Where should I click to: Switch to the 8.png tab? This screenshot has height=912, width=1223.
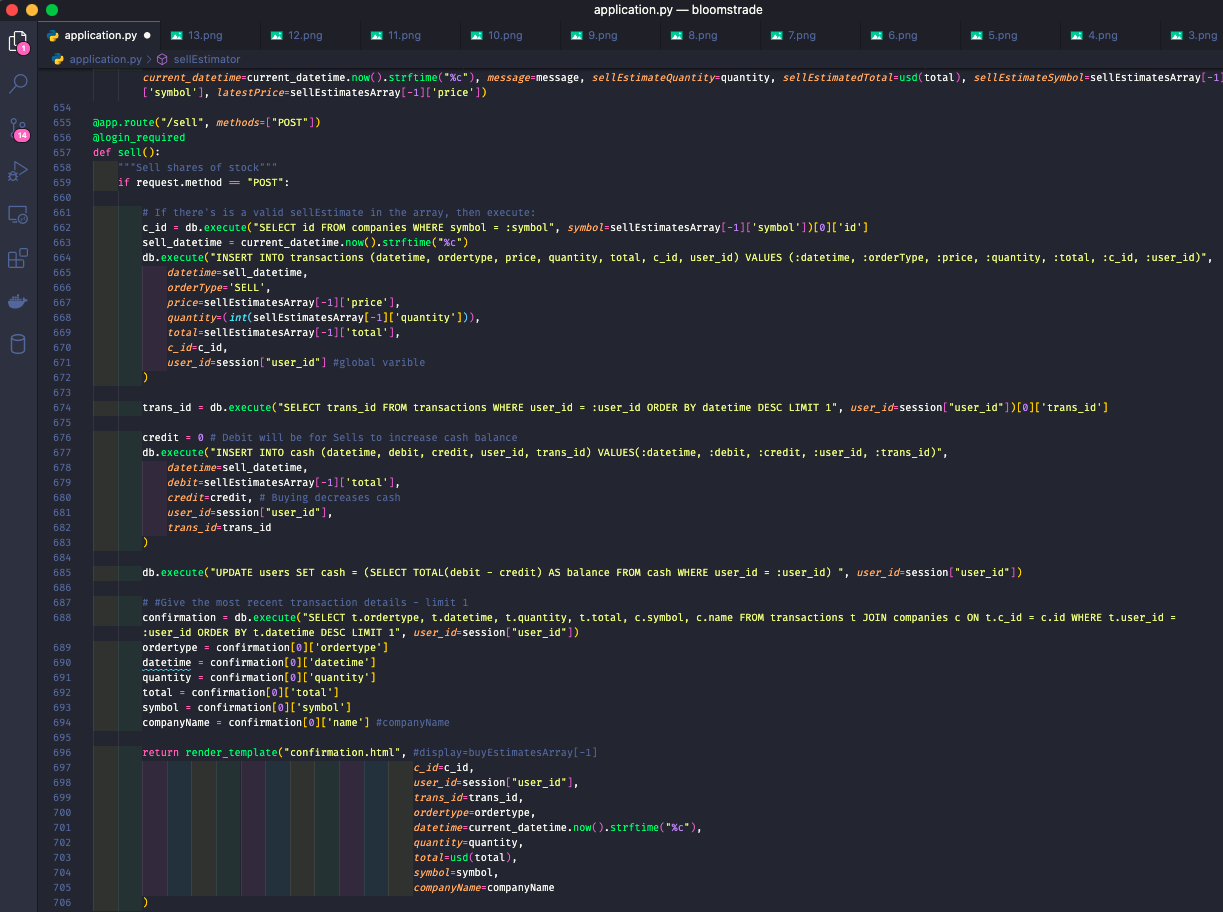point(710,35)
